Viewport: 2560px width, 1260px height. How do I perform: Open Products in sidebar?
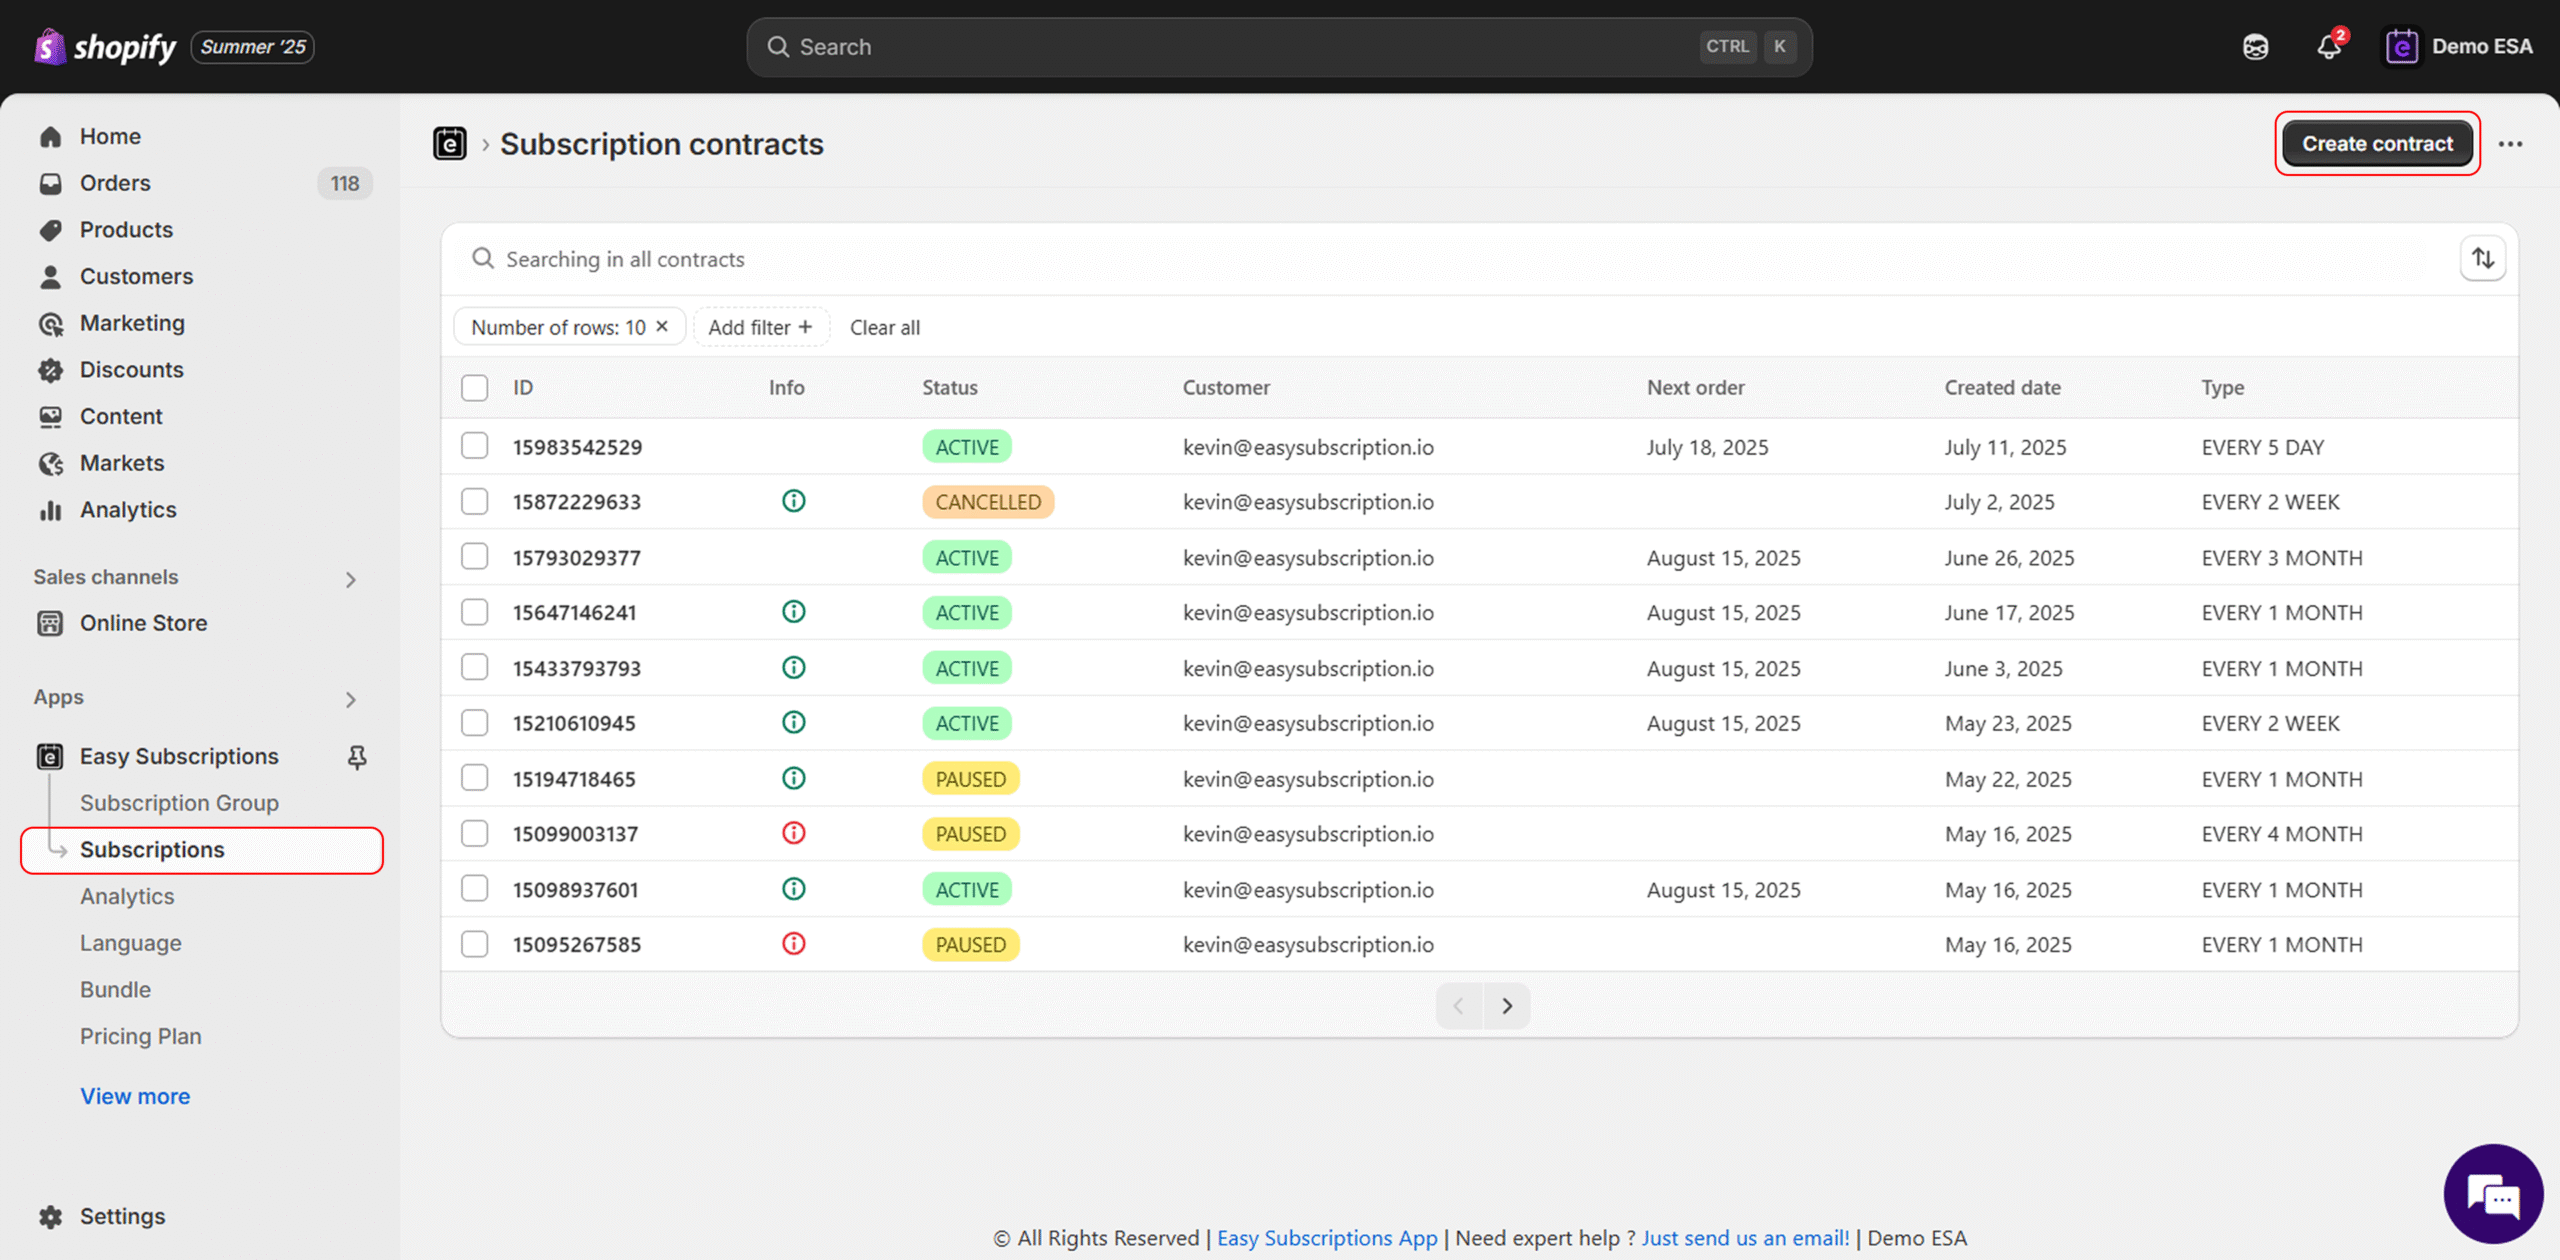click(x=126, y=230)
